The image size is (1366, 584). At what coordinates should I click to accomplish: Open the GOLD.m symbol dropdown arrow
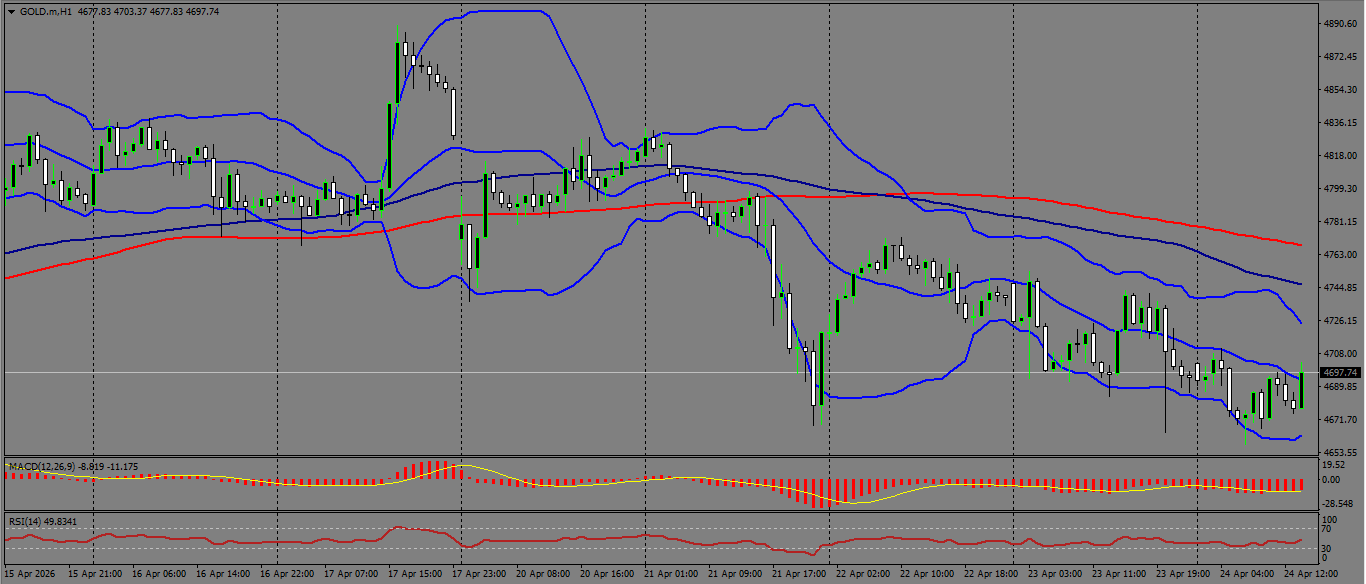10,10
